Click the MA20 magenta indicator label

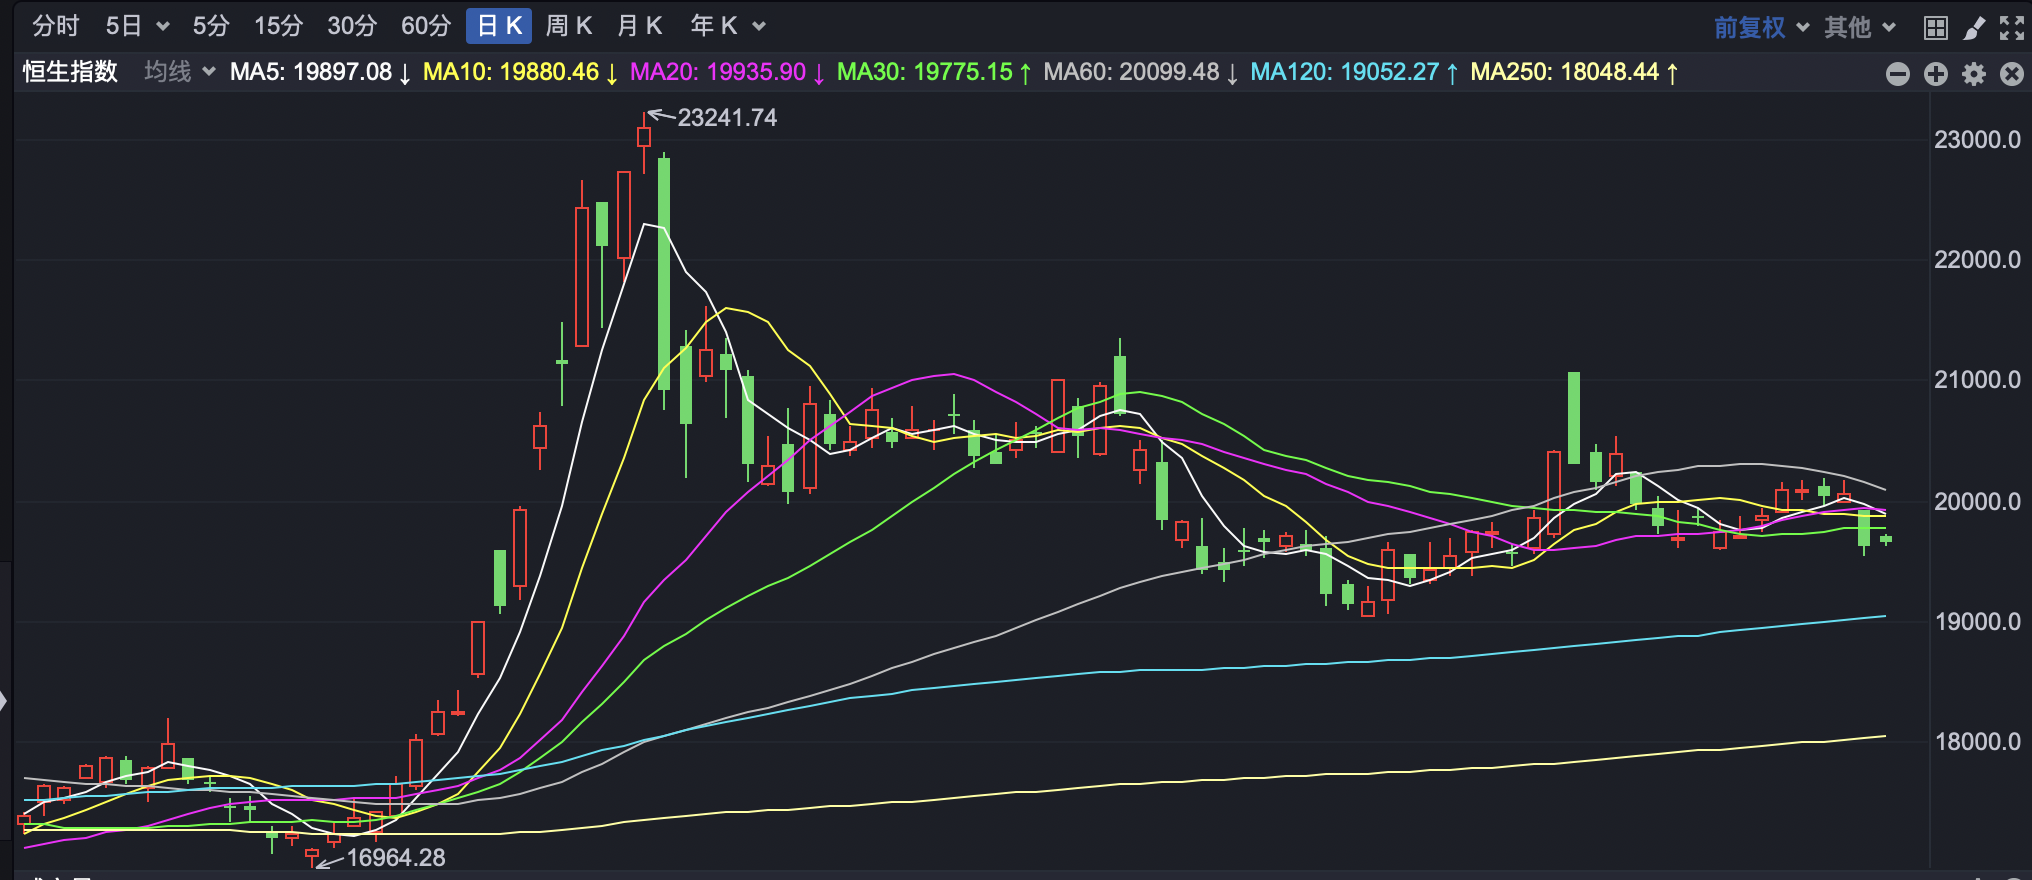coord(718,72)
